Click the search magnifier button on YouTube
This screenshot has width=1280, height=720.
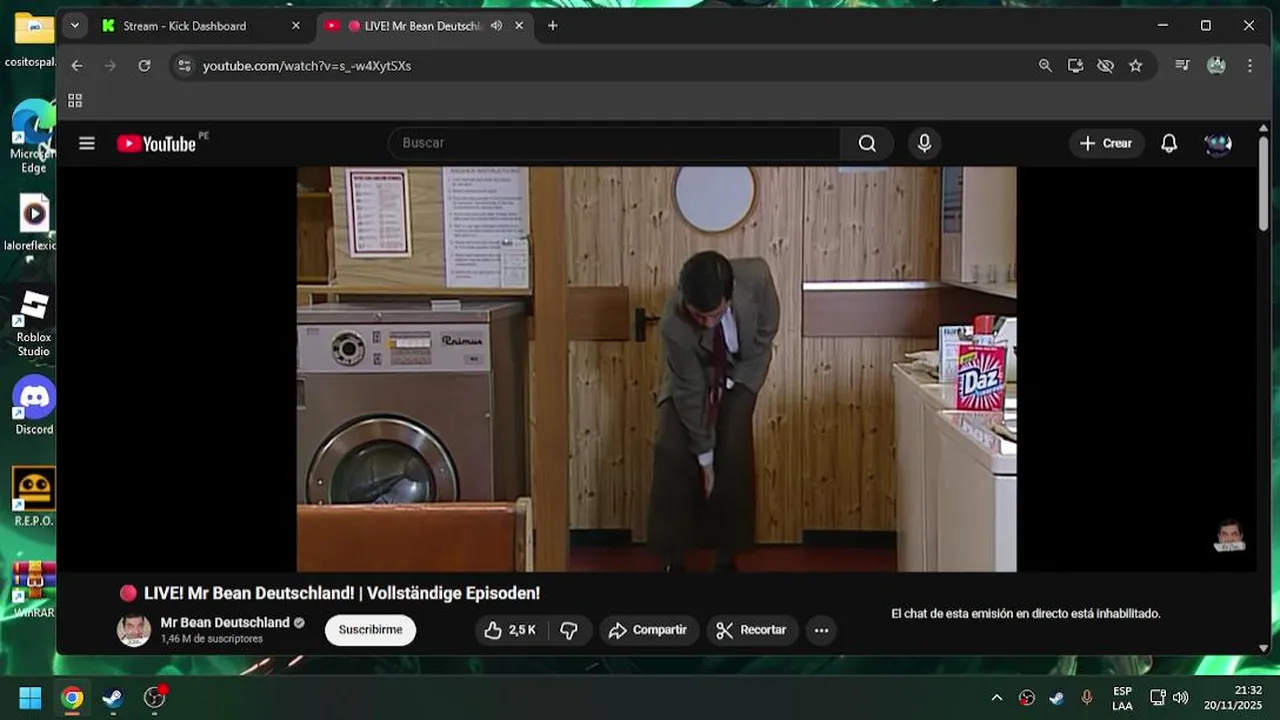coord(867,143)
